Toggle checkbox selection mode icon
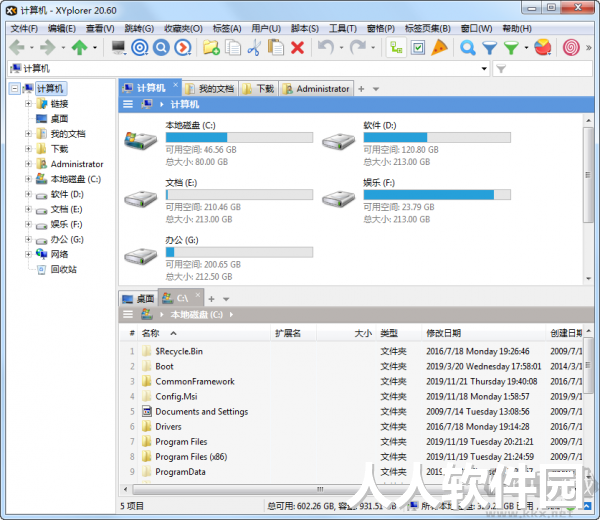The width and height of the screenshot is (600, 520). [418, 47]
